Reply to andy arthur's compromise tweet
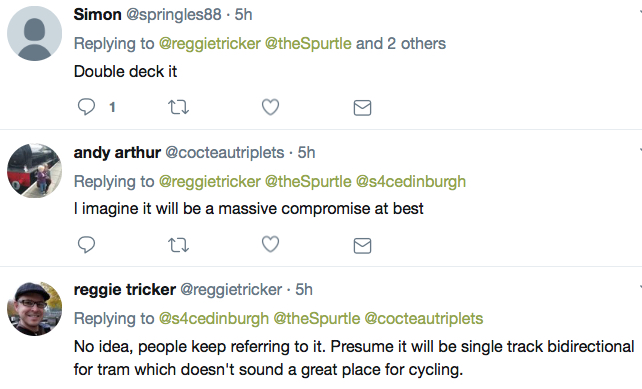 [x=86, y=245]
